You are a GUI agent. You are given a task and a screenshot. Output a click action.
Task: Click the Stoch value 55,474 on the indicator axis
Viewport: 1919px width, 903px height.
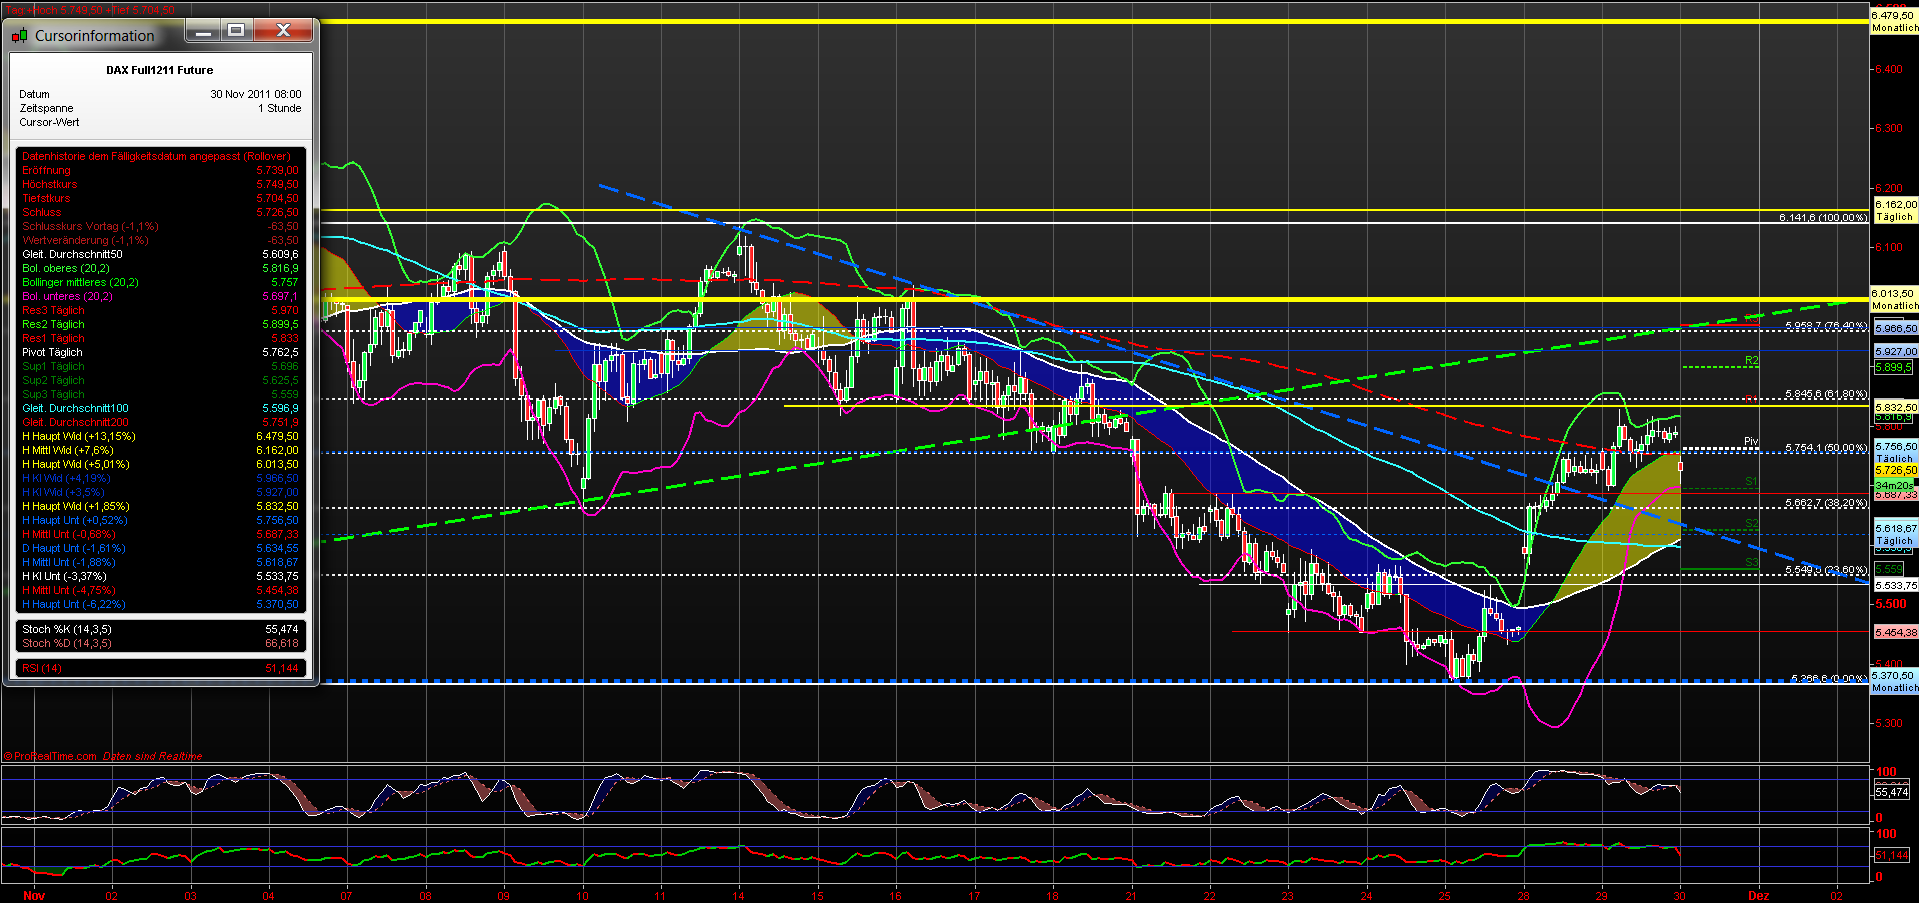(x=1891, y=790)
